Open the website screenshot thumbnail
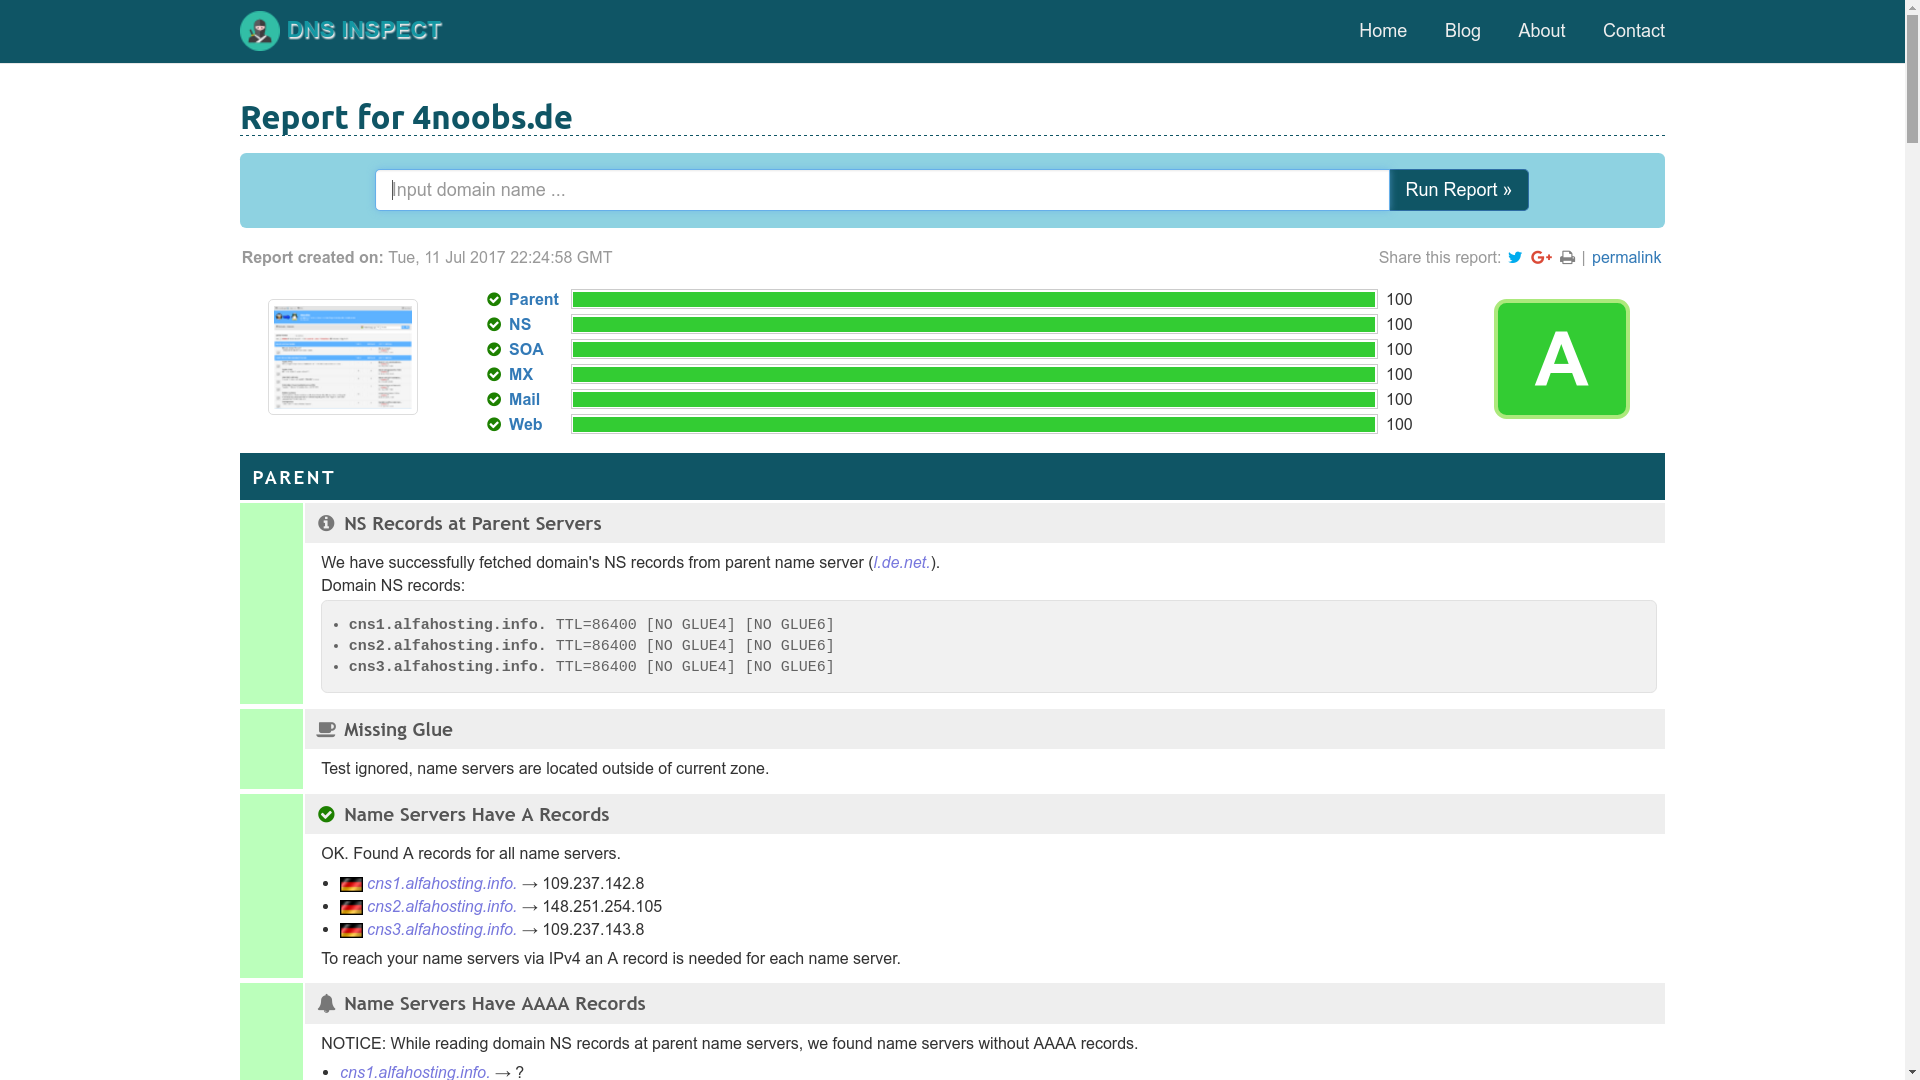 click(343, 357)
